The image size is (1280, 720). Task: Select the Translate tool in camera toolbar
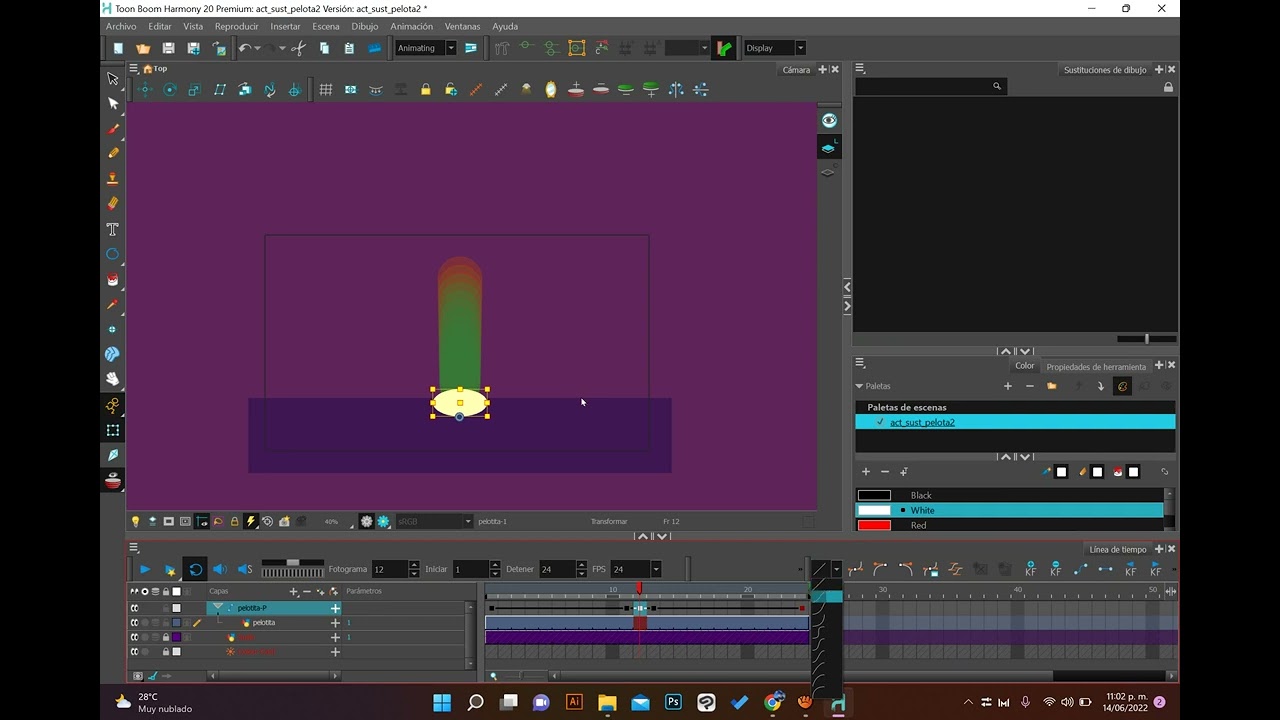(145, 90)
